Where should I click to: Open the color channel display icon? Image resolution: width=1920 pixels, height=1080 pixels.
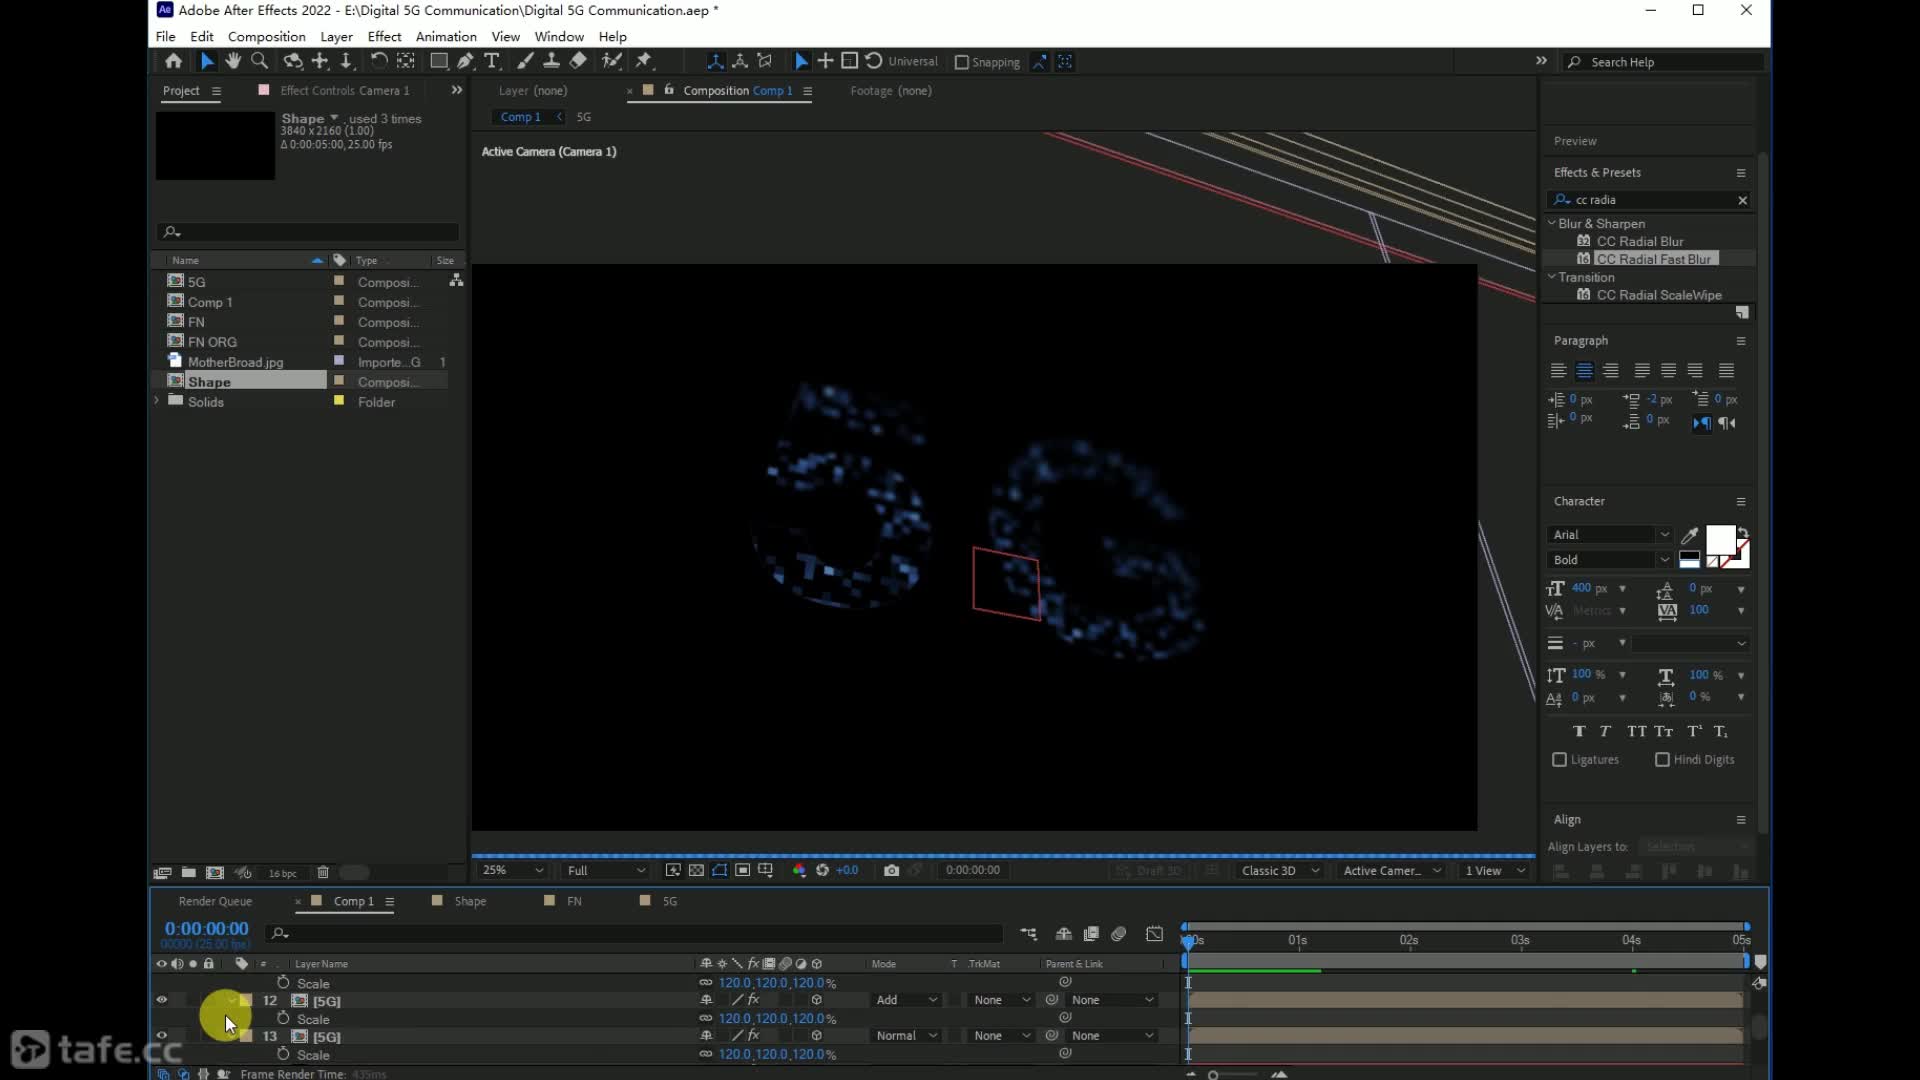pos(799,870)
